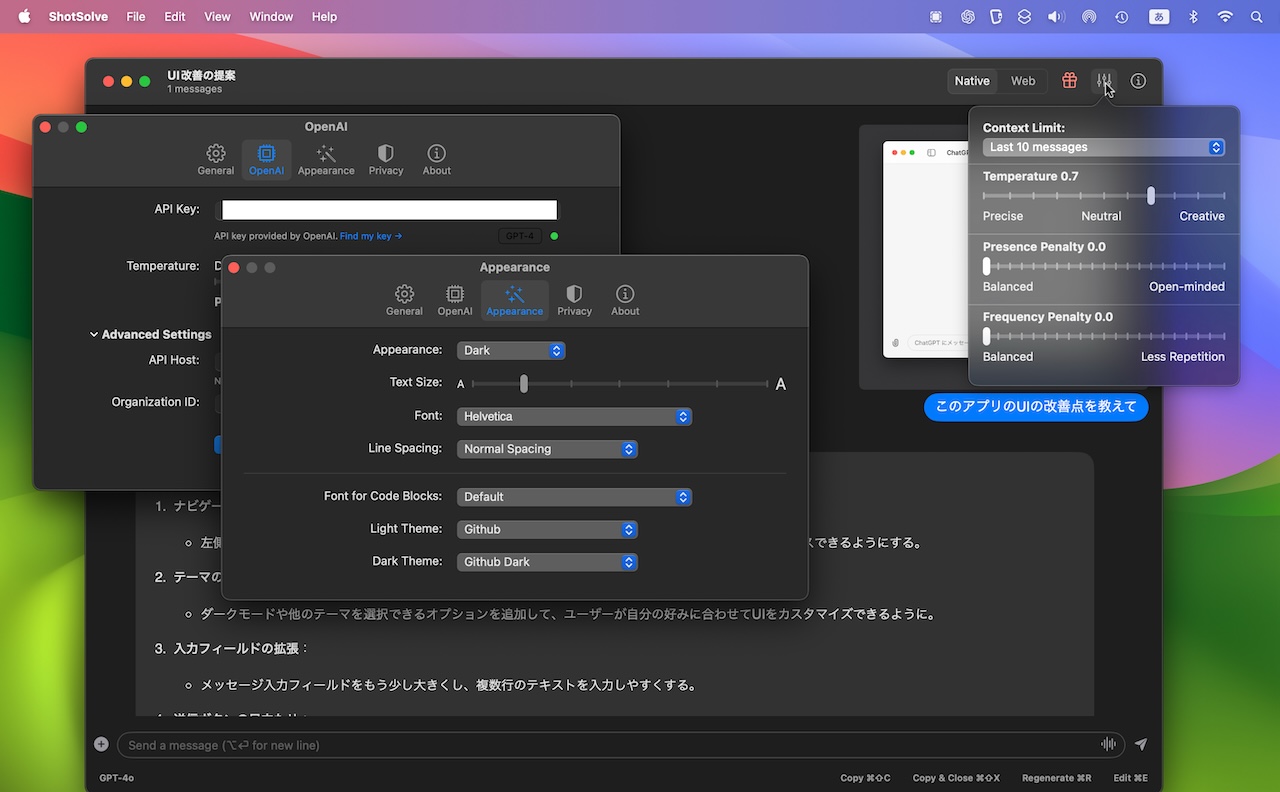Image resolution: width=1280 pixels, height=792 pixels.
Task: Open Privacy tab in OpenAI window
Action: (386, 159)
